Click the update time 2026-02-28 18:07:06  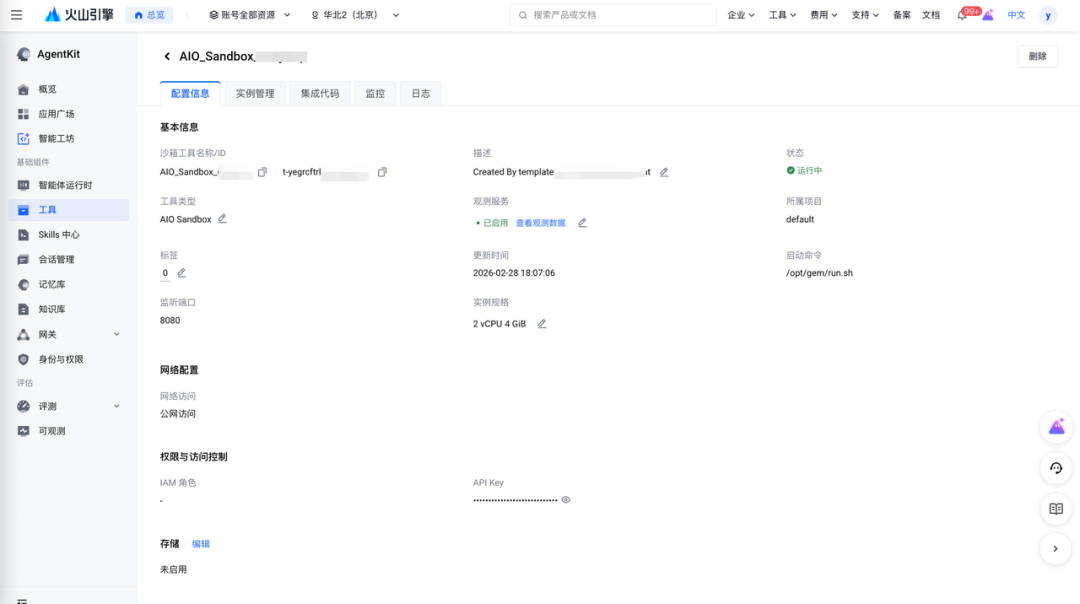[x=514, y=273]
